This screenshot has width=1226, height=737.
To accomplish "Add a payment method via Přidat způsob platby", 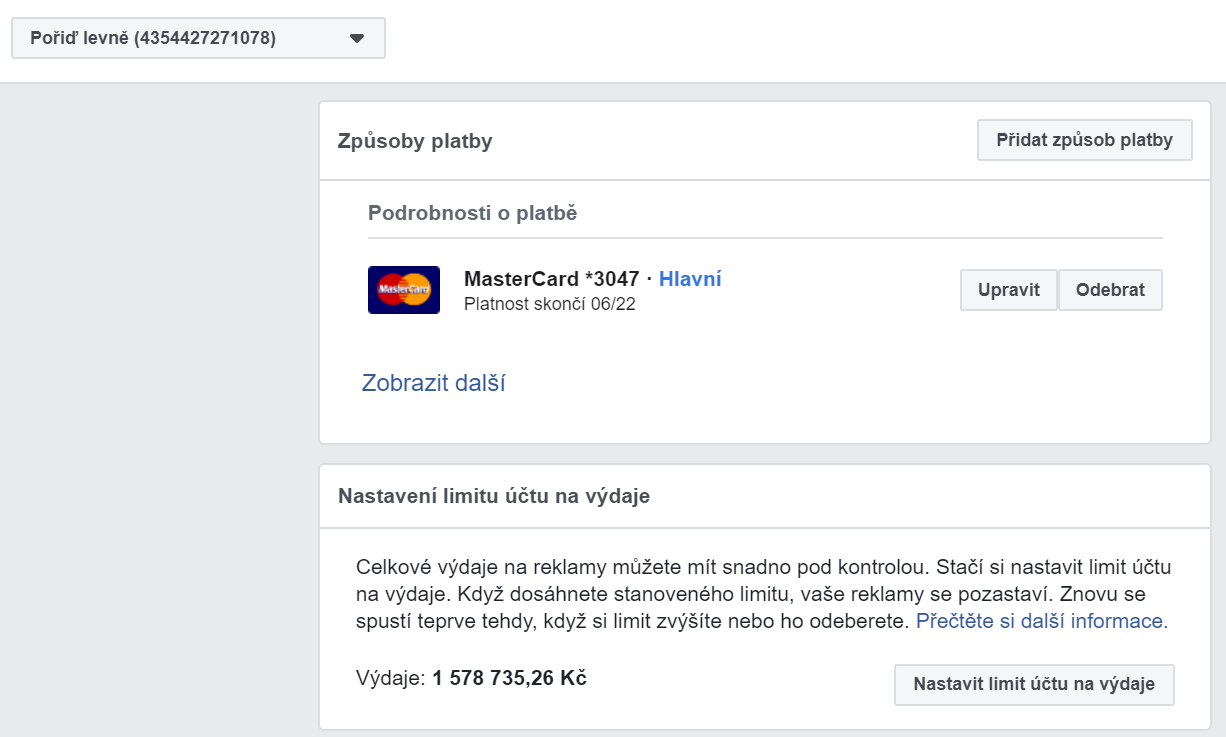I will (1084, 140).
